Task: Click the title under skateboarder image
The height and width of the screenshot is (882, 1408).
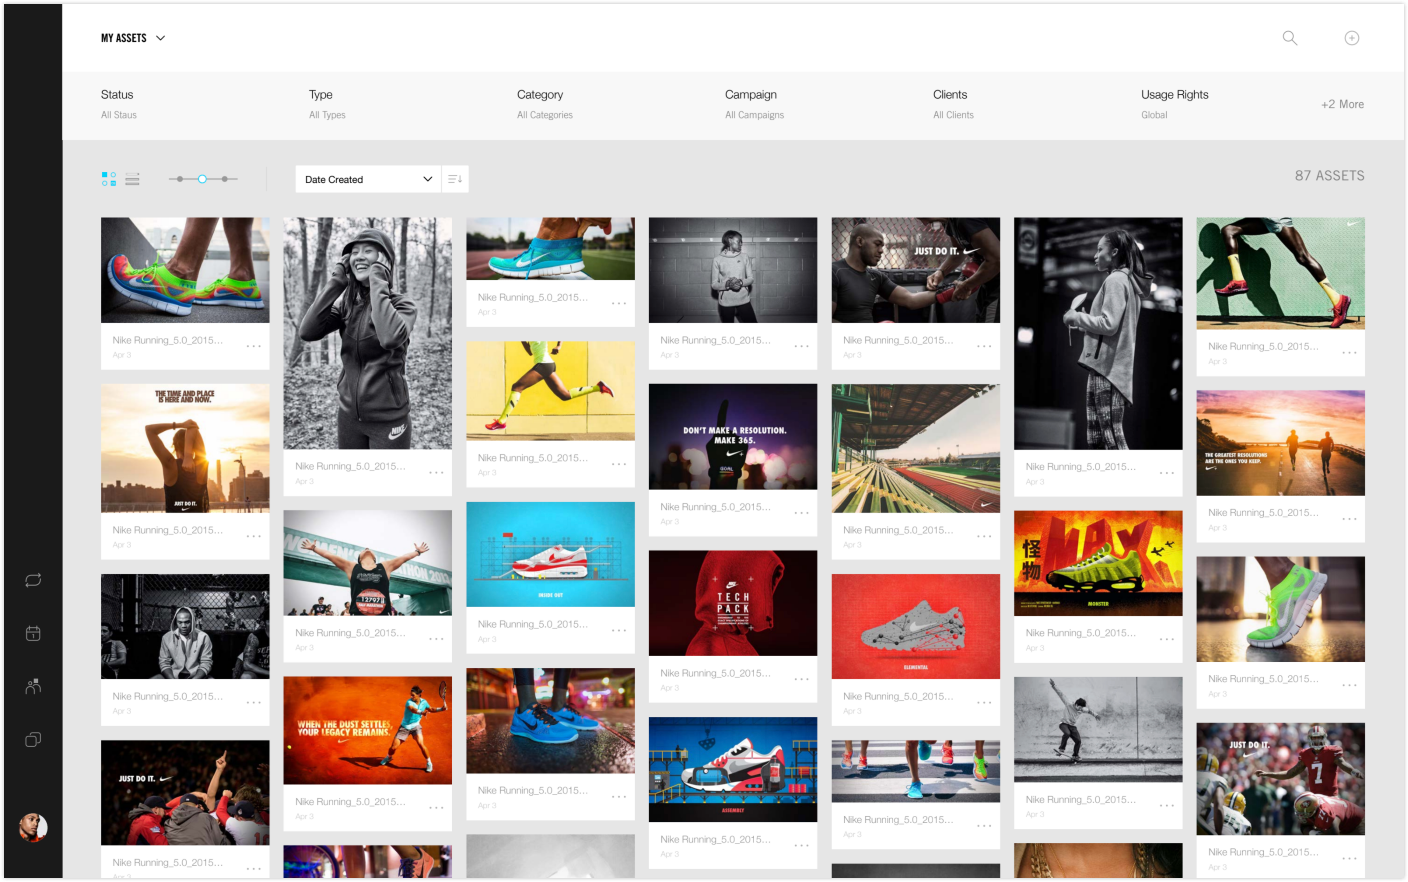Action: point(1080,800)
